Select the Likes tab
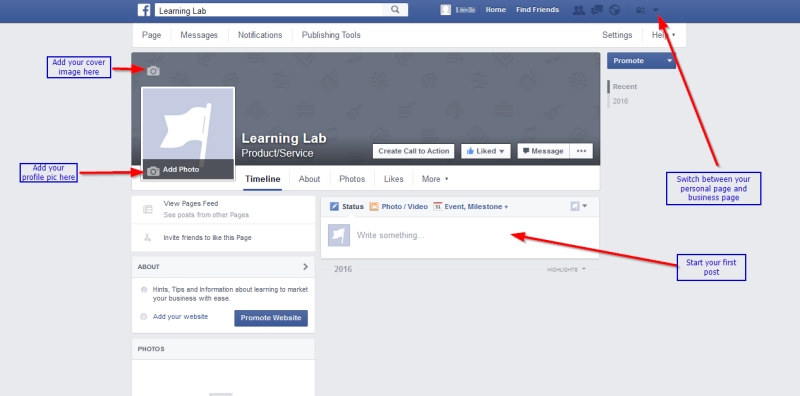800x396 pixels. click(x=393, y=179)
